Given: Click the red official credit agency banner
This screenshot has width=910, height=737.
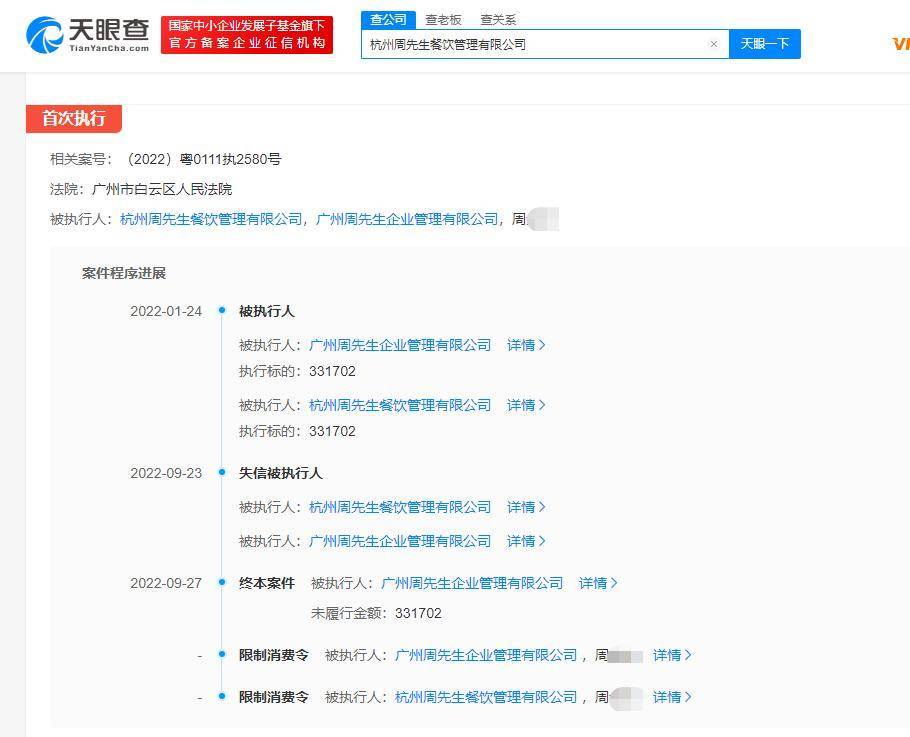Looking at the screenshot, I should tap(247, 35).
